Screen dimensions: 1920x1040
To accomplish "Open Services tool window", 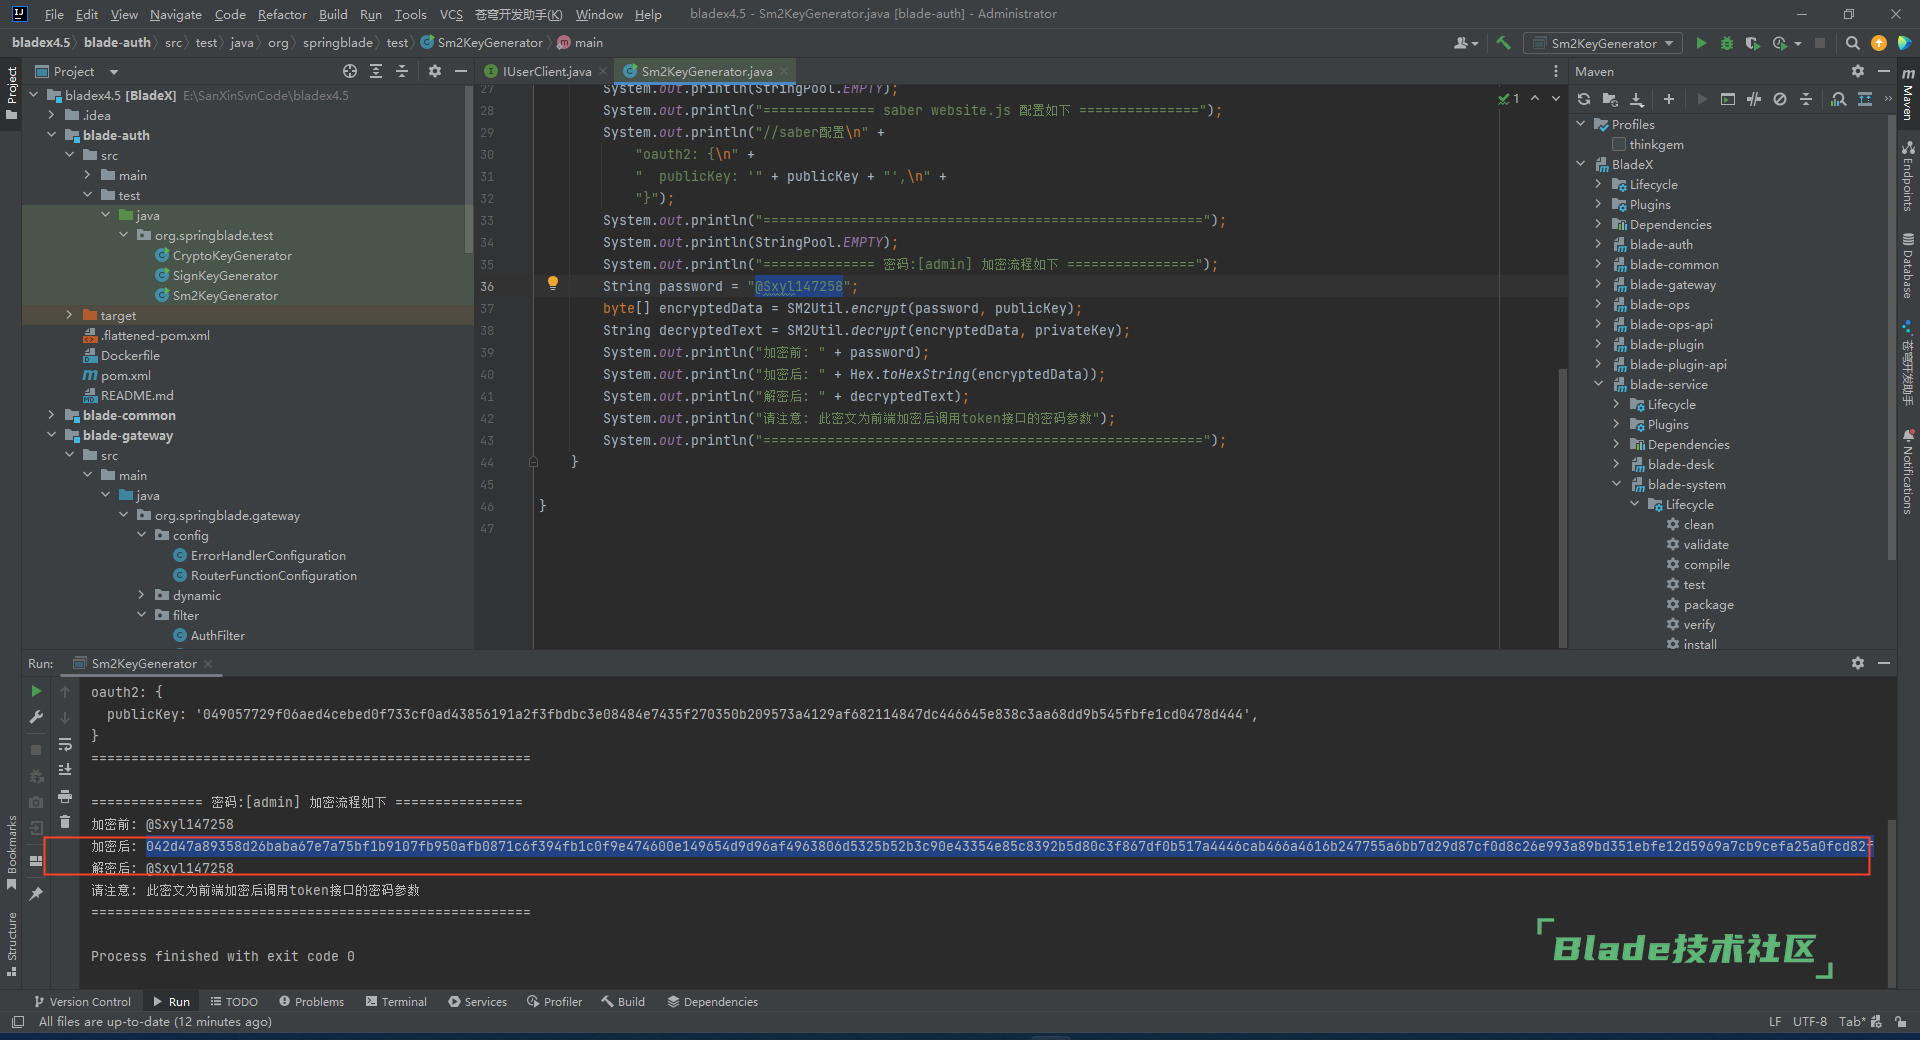I will (x=477, y=1001).
